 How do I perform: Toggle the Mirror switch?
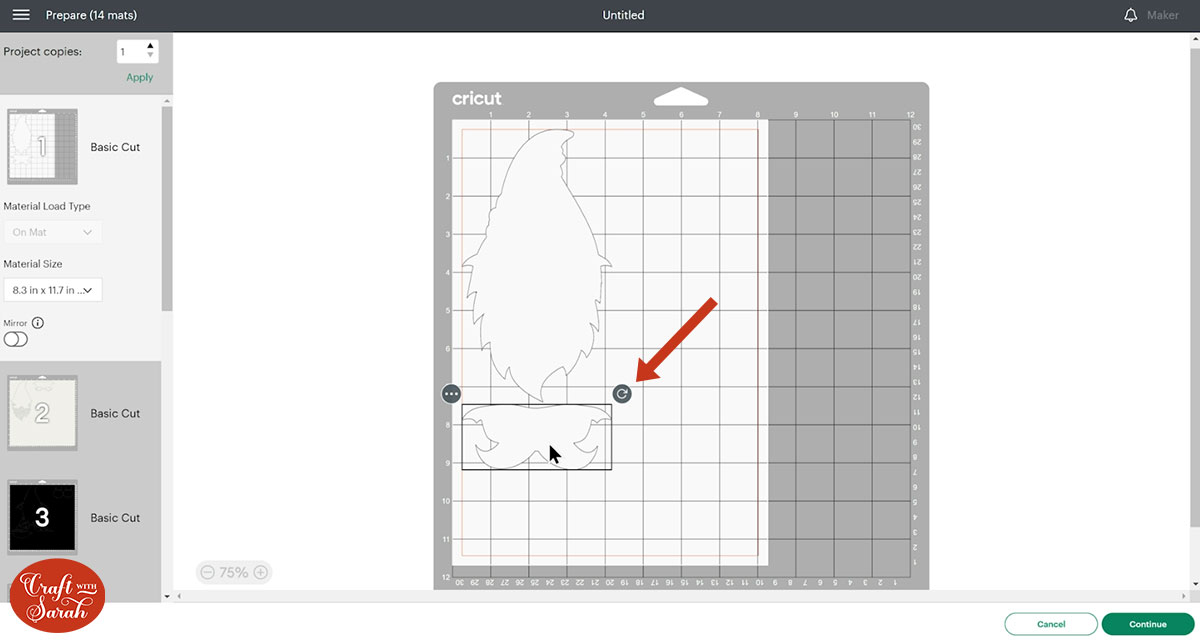coord(16,339)
